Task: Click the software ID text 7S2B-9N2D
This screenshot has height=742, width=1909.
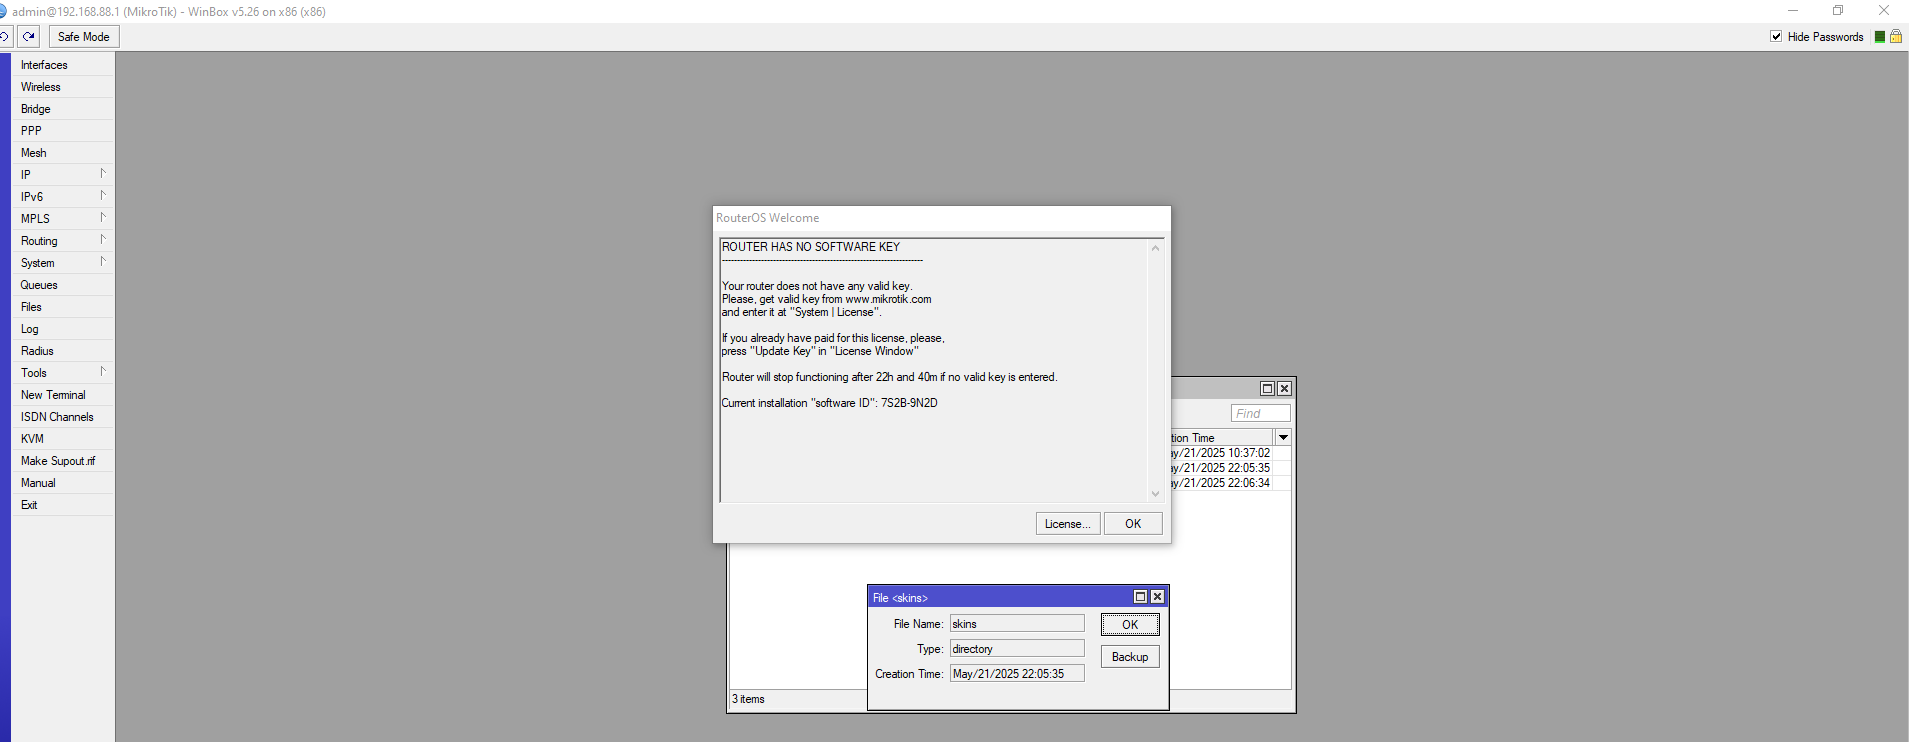Action: tap(909, 403)
